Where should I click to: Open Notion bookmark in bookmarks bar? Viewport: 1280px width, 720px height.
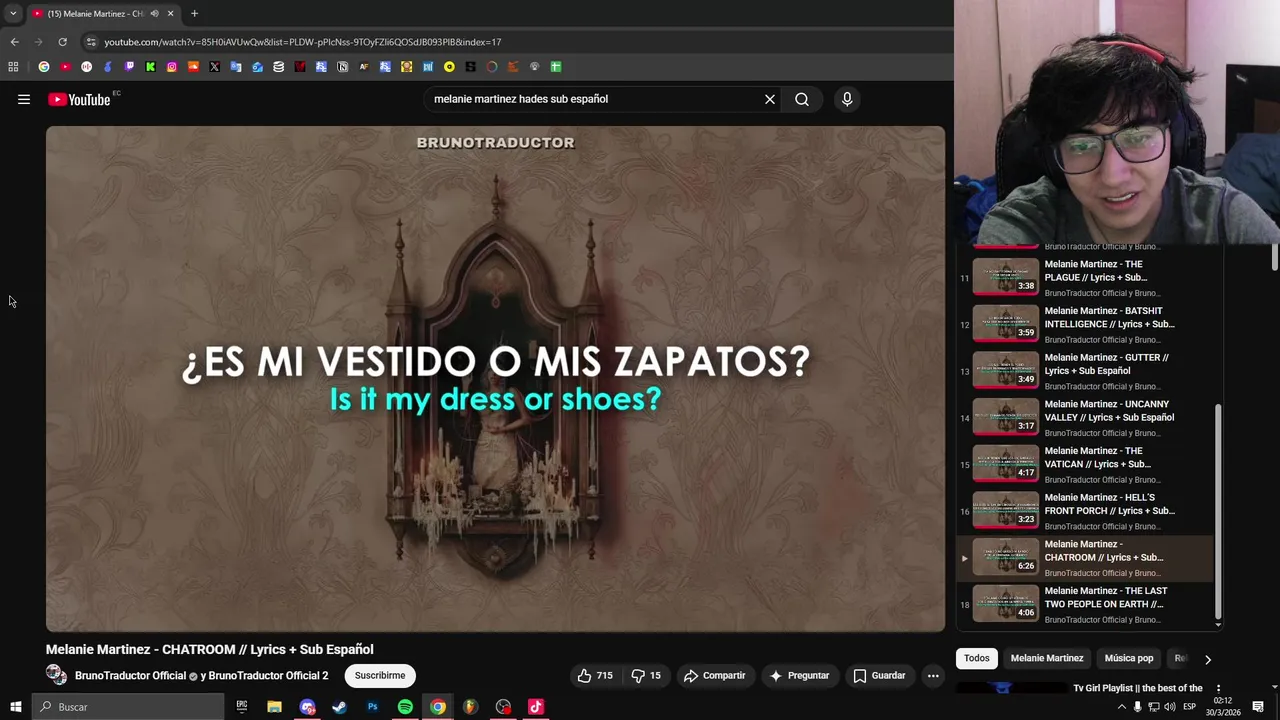pos(342,67)
